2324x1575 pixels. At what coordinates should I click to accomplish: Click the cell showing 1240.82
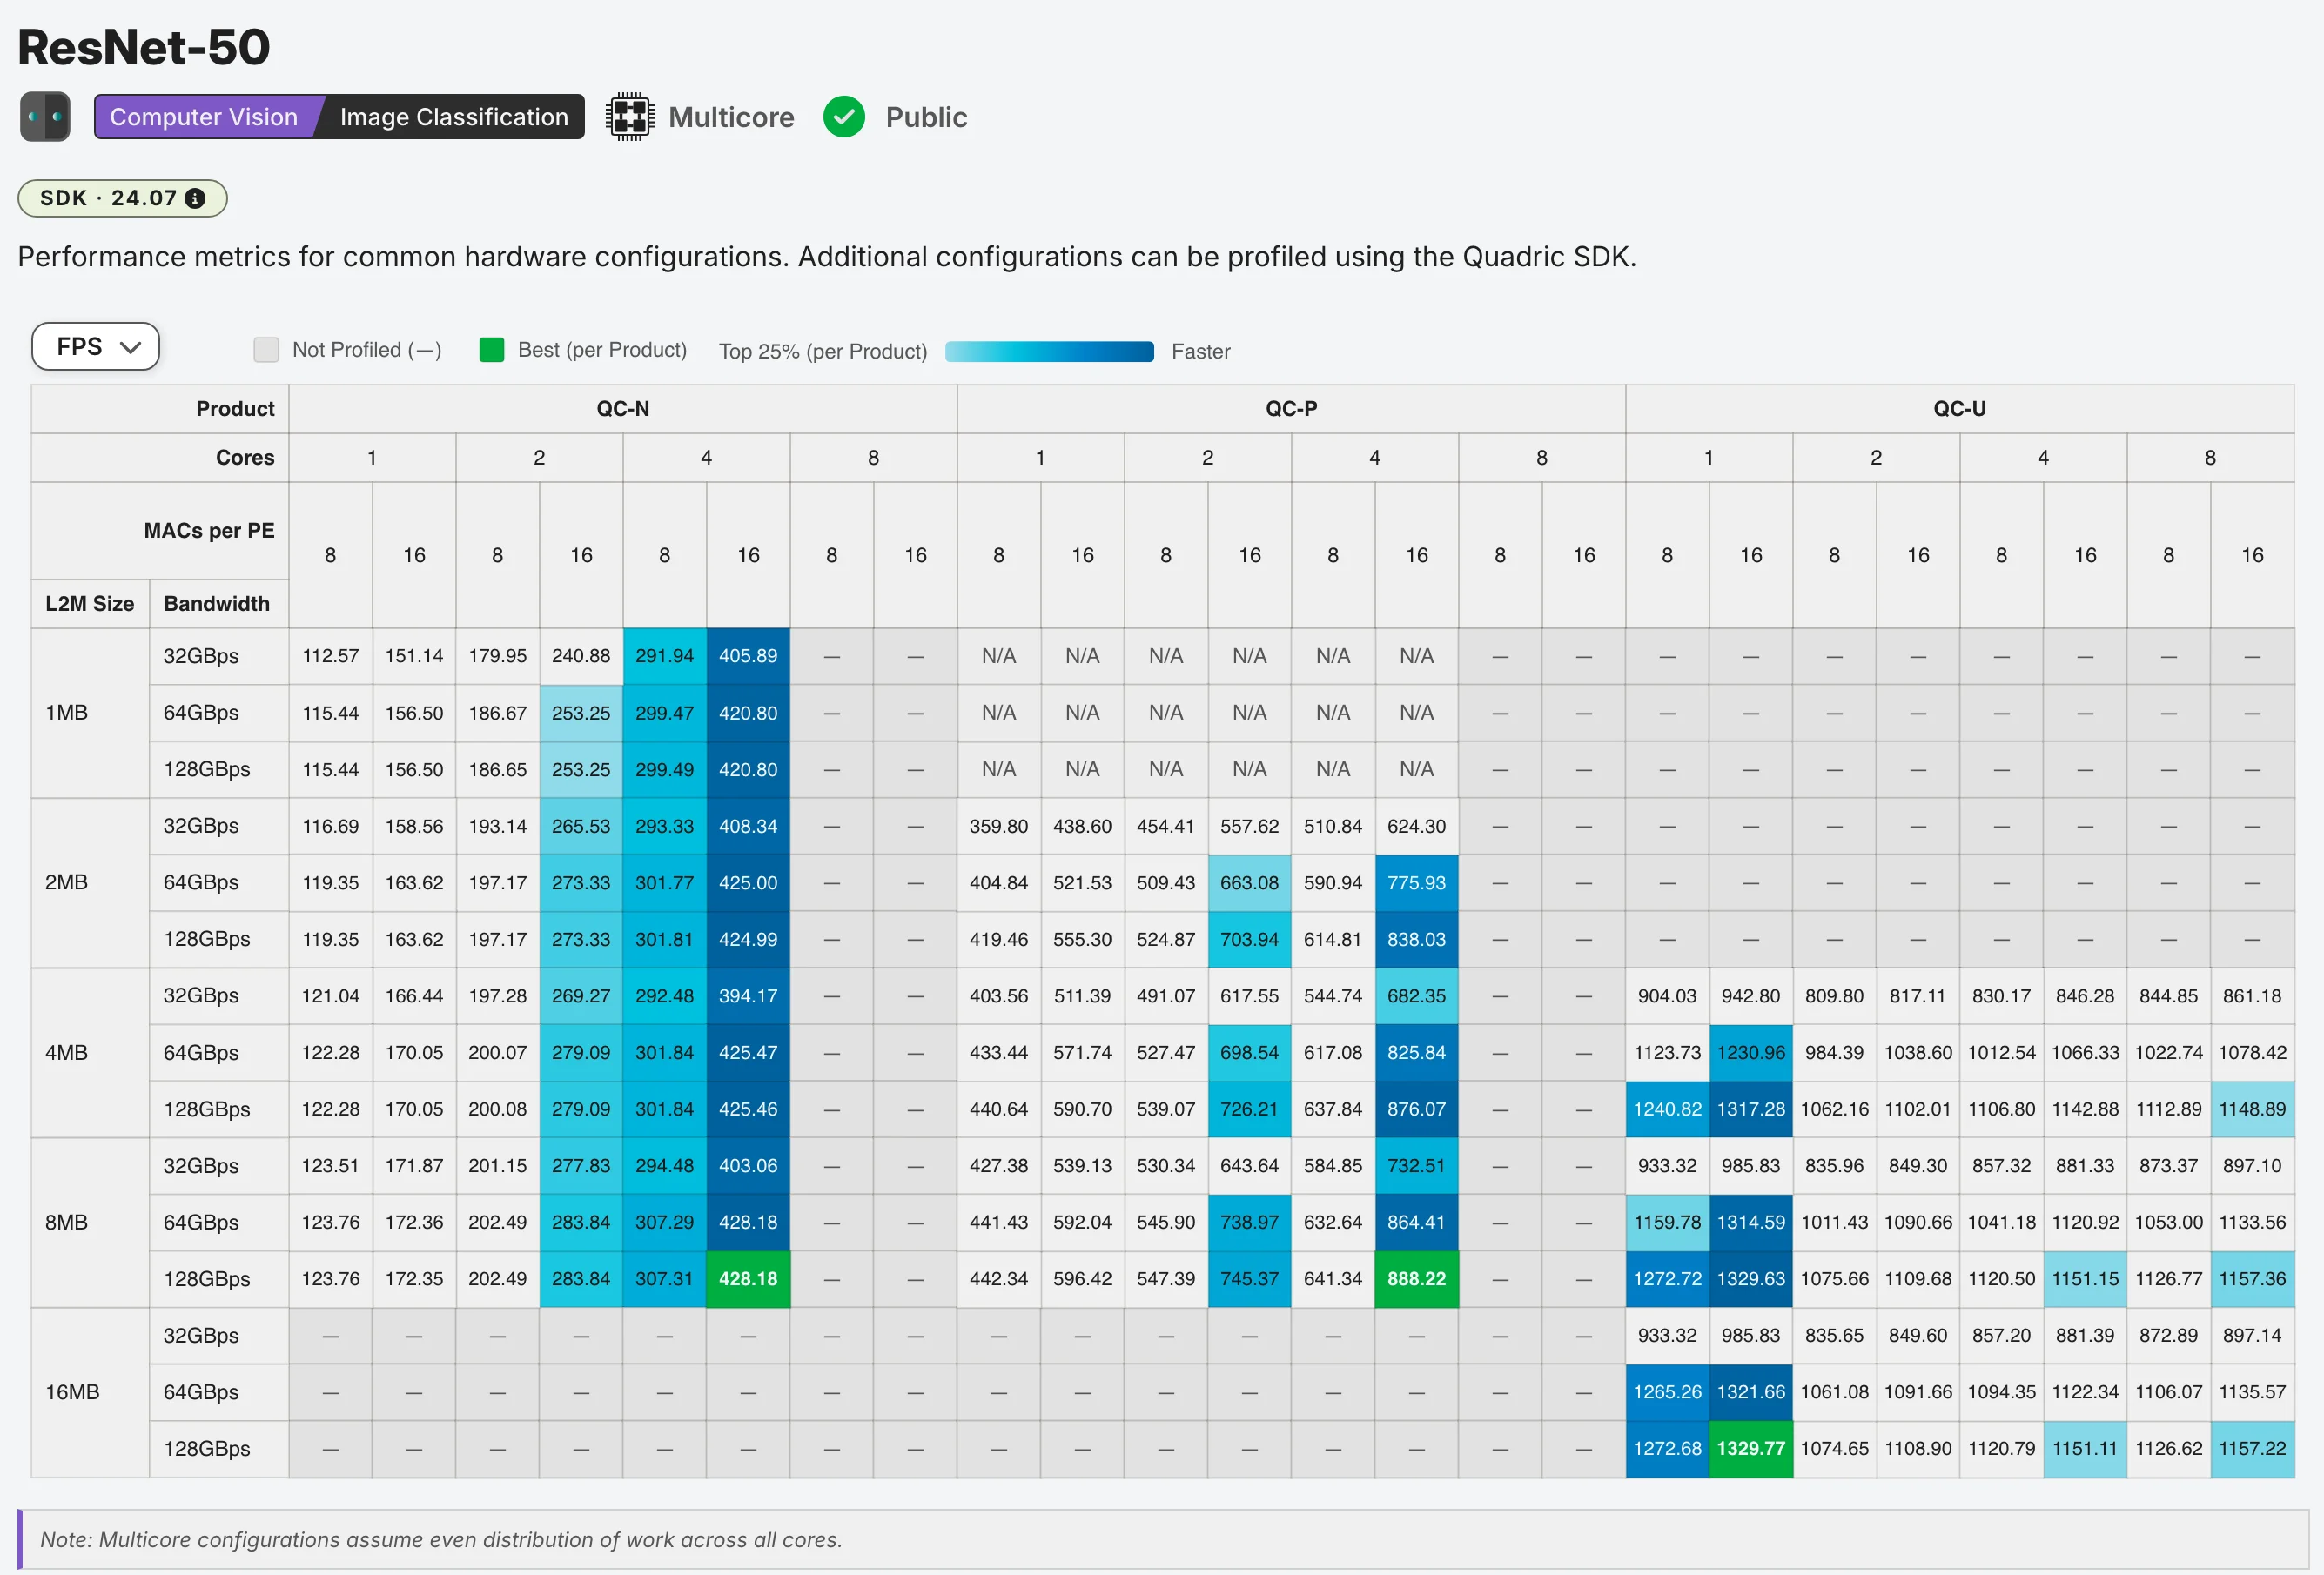[1667, 1109]
